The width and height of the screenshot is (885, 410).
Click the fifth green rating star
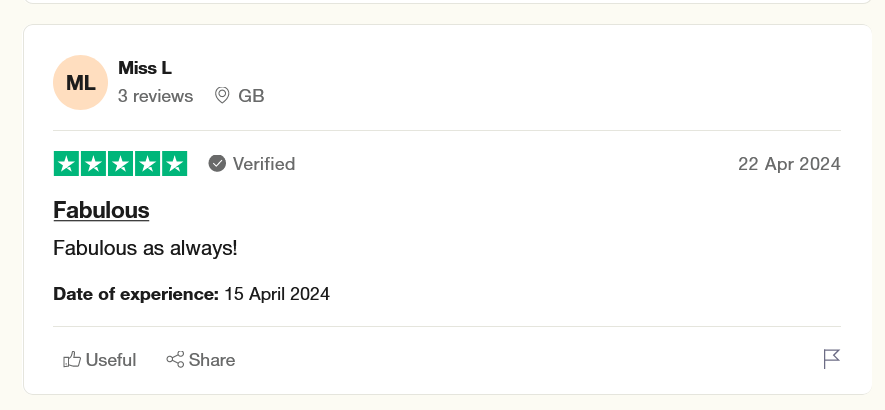pyautogui.click(x=174, y=164)
